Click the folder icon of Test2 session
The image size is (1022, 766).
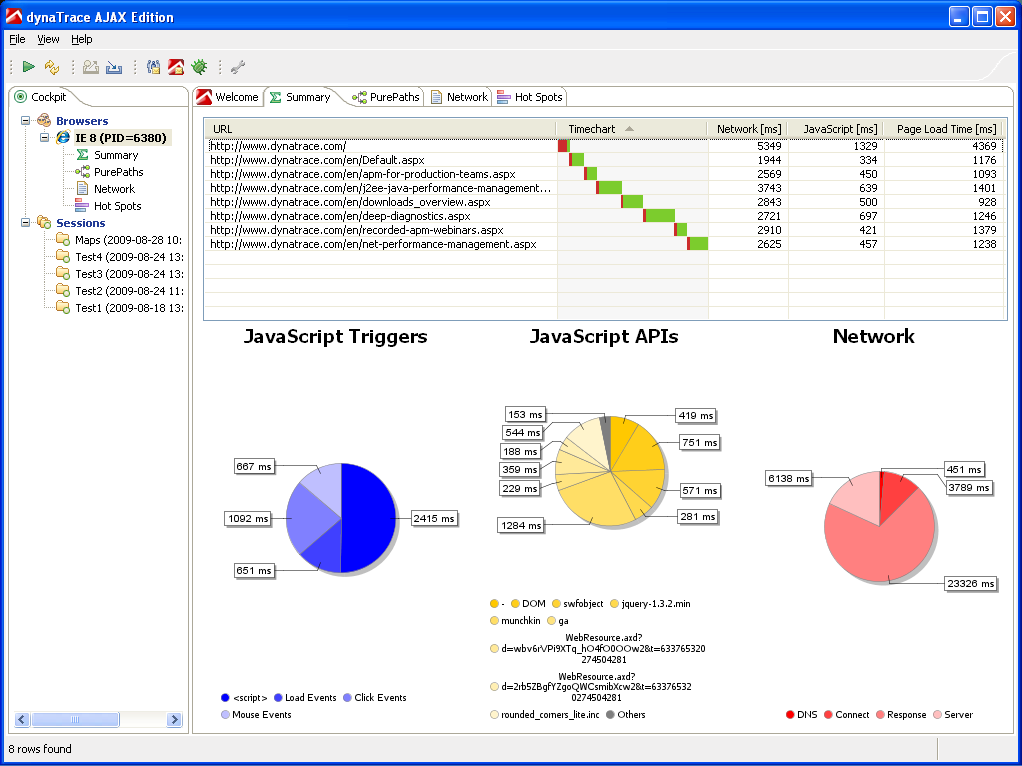63,290
